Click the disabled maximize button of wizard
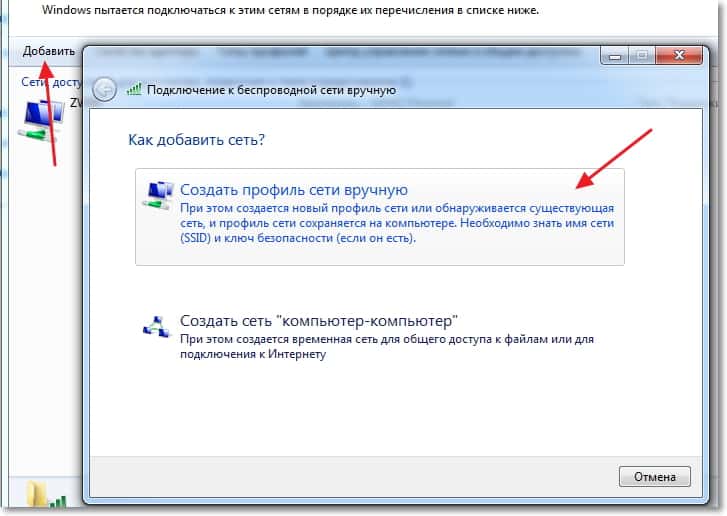 pyautogui.click(x=642, y=56)
